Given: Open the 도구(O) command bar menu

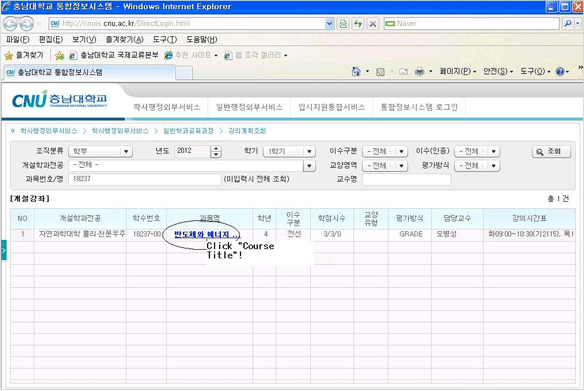Looking at the screenshot, I should (535, 71).
